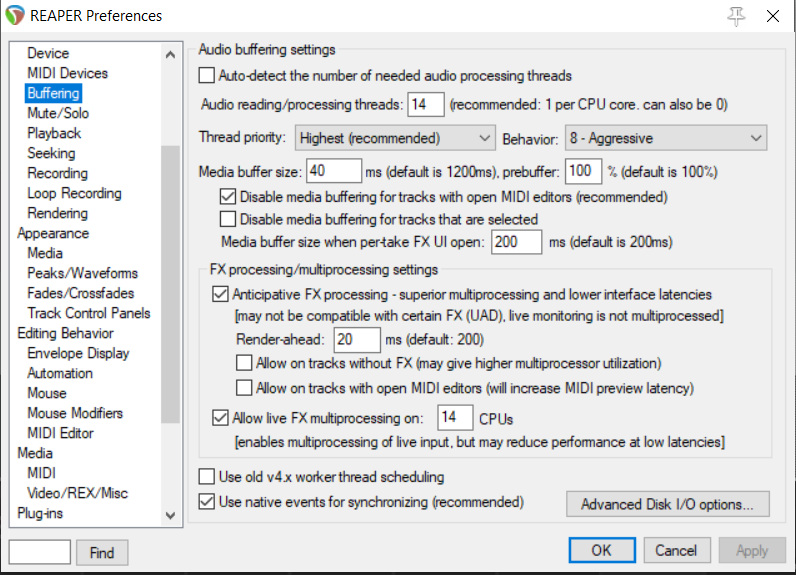Click the Find button
The width and height of the screenshot is (796, 575).
102,552
